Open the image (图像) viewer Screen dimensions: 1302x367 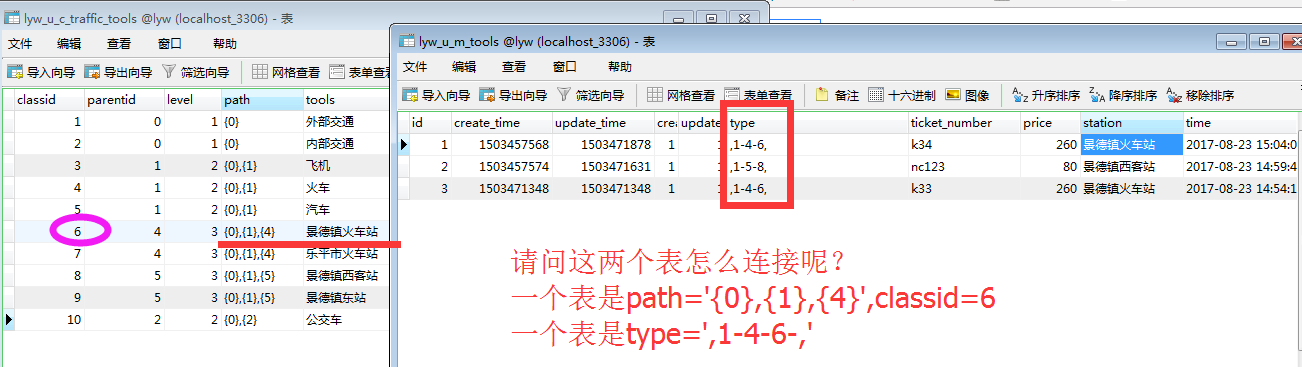coord(967,96)
